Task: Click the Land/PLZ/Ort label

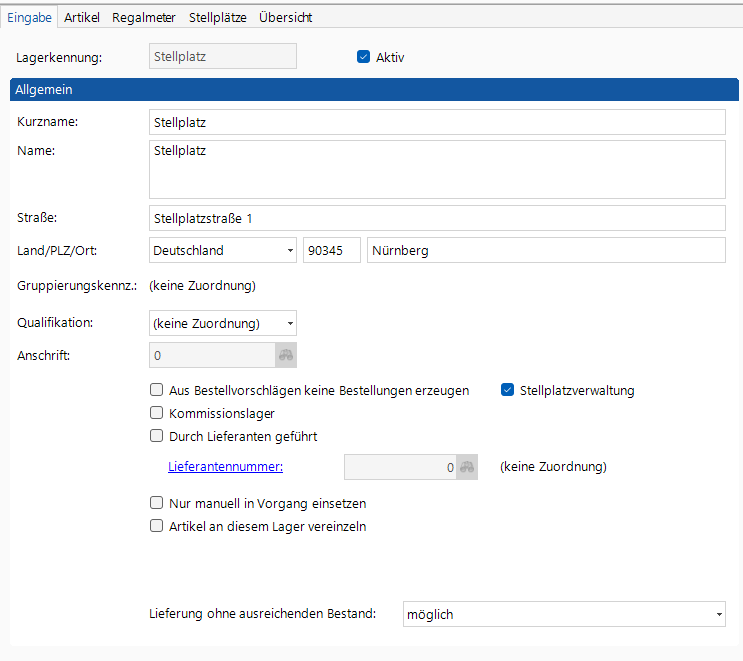Action: point(57,250)
